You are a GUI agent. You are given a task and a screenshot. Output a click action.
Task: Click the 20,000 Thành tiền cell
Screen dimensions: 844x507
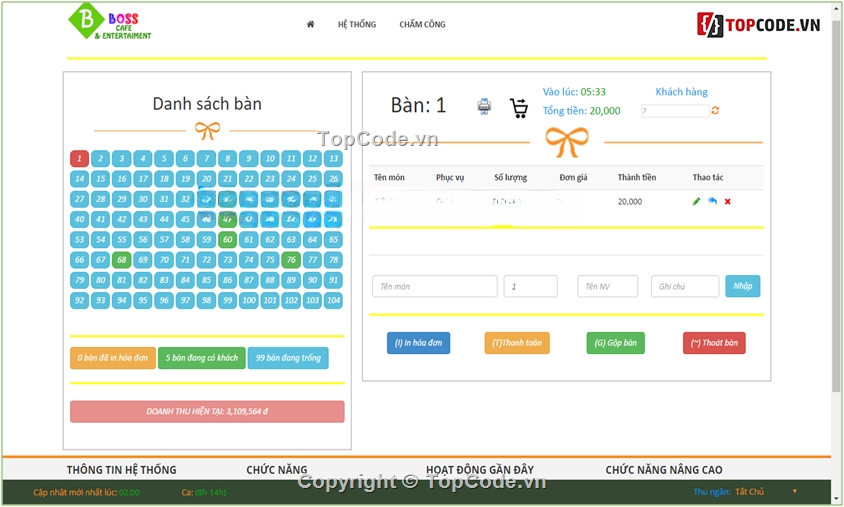(630, 202)
